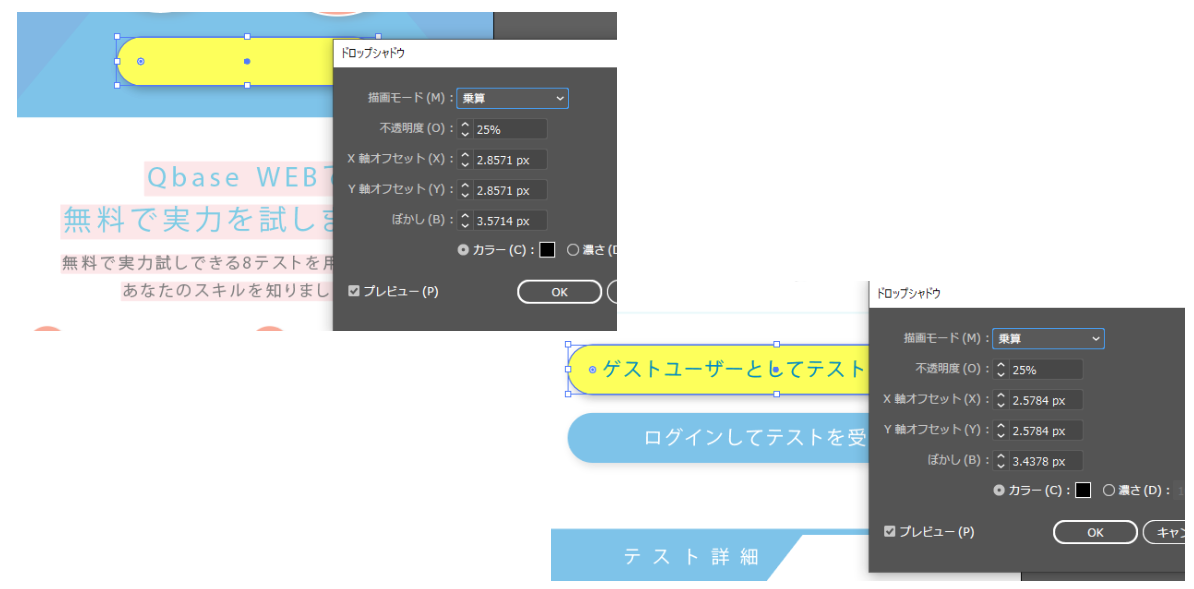Open the 描画モード blend mode dropdown in the left dialog

pyautogui.click(x=512, y=98)
